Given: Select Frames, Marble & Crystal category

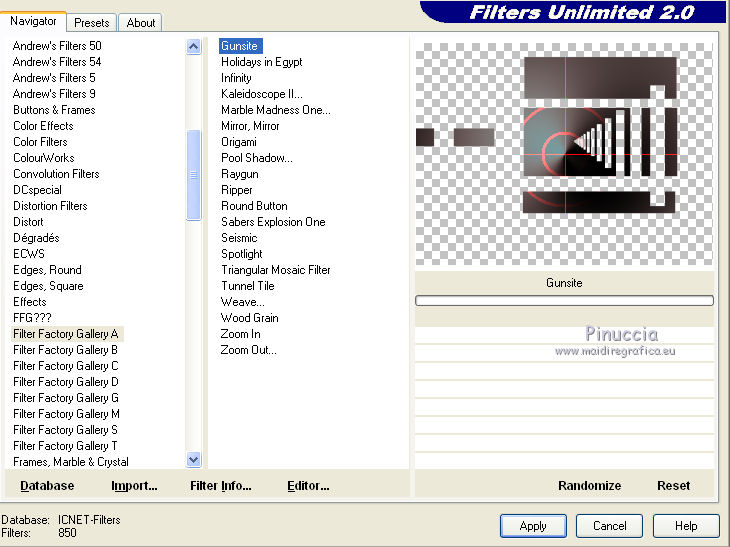Looking at the screenshot, I should tap(71, 462).
